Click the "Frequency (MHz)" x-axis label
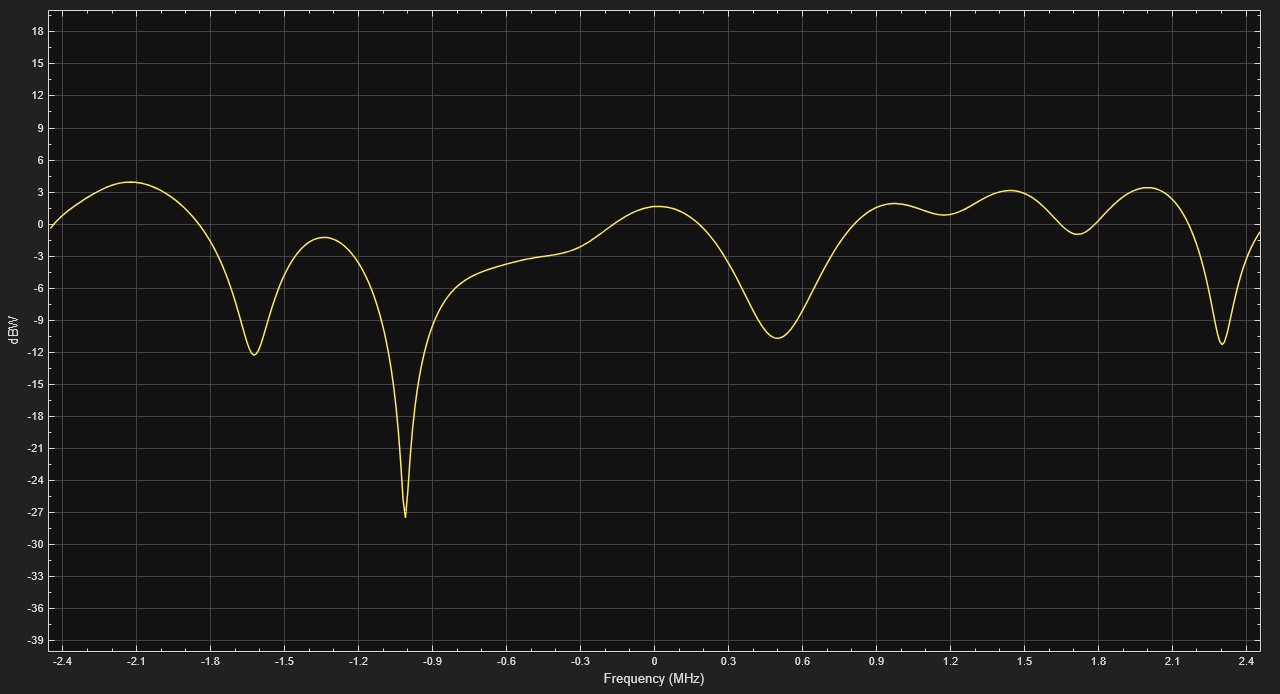Image resolution: width=1280 pixels, height=694 pixels. [653, 679]
